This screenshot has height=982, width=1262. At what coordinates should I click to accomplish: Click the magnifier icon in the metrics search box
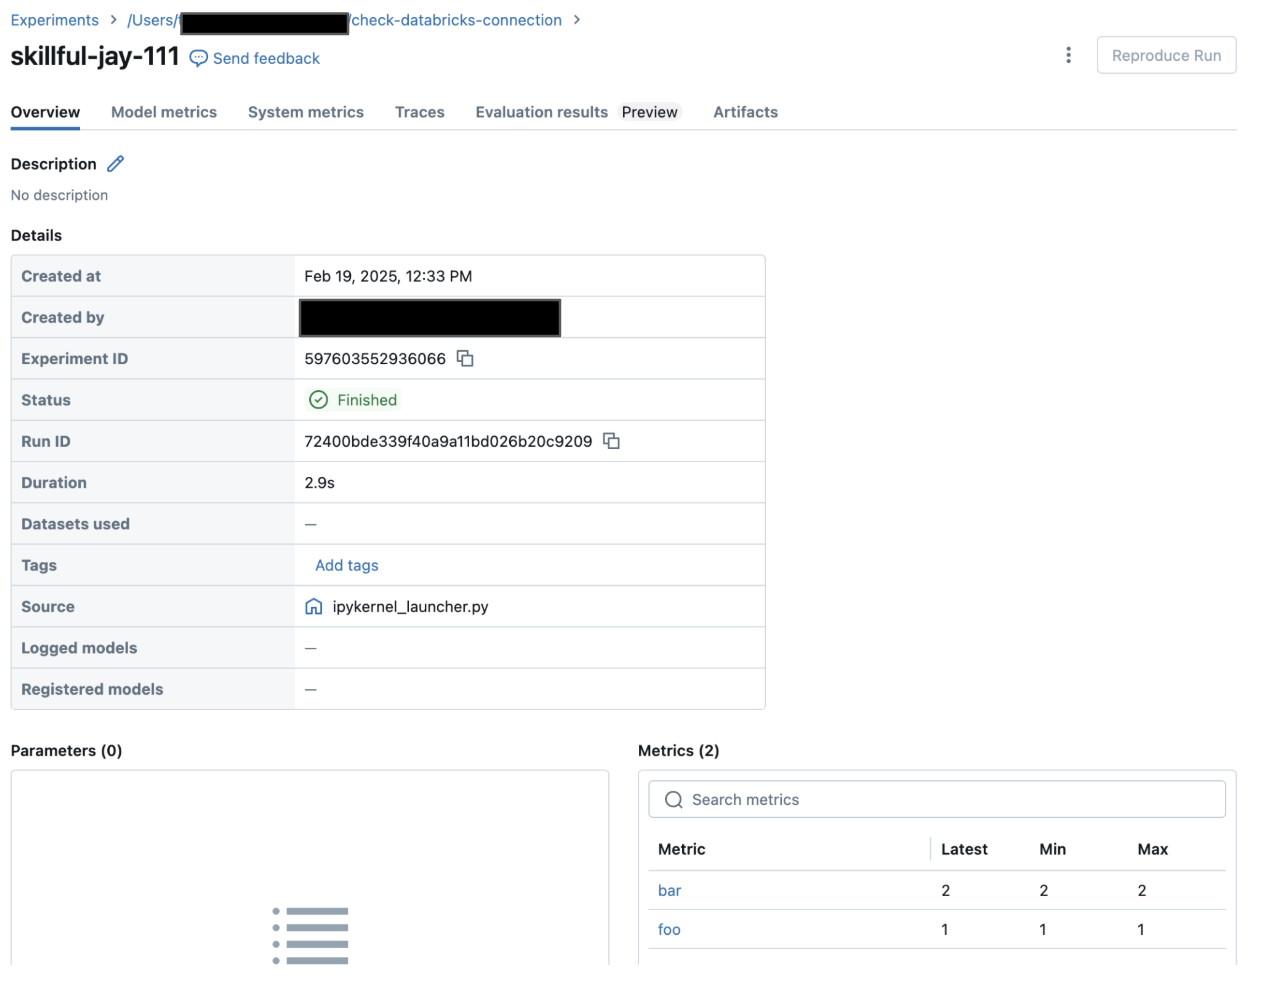tap(673, 799)
